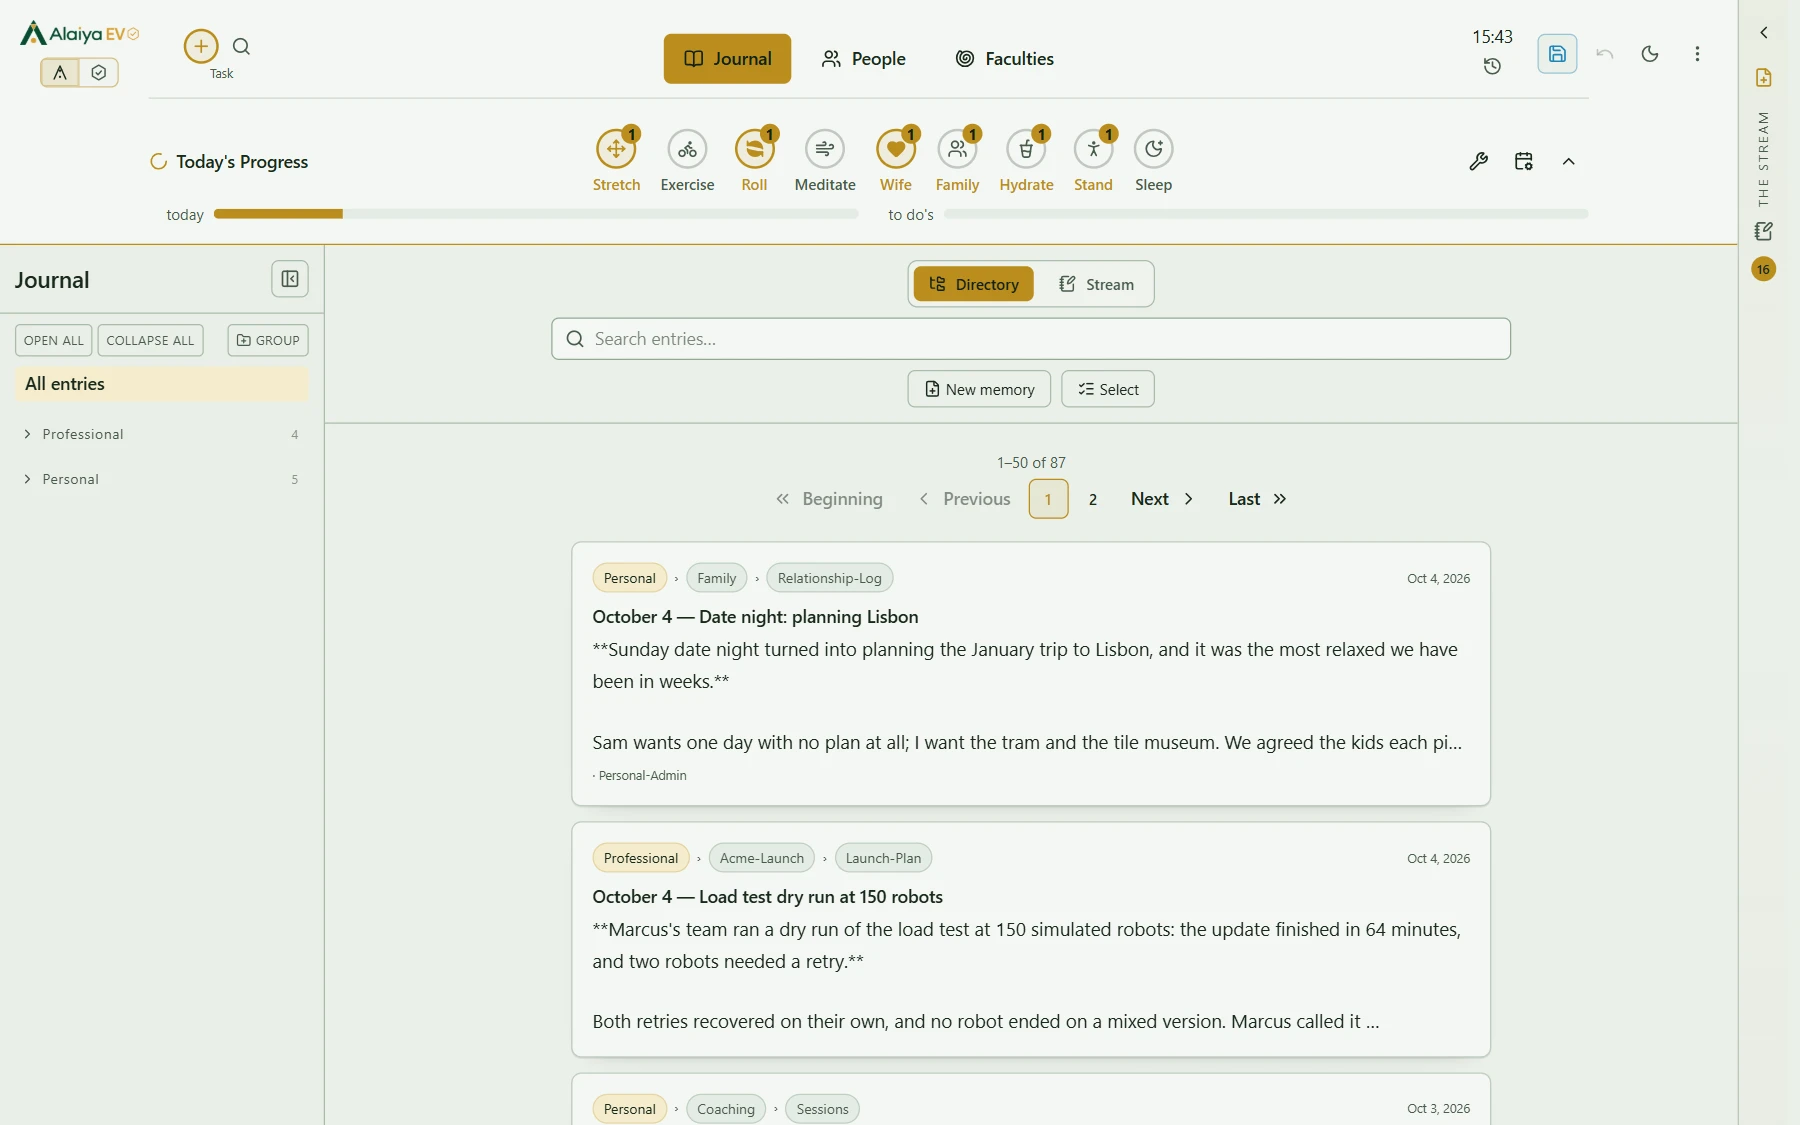Jump to Last page

1257,499
